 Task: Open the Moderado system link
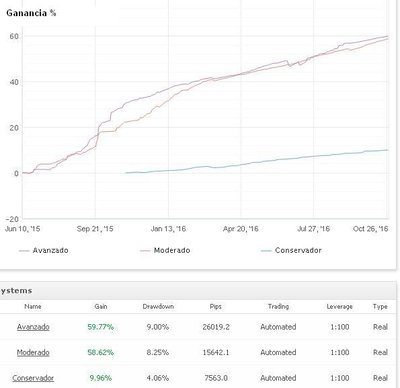coord(33,352)
